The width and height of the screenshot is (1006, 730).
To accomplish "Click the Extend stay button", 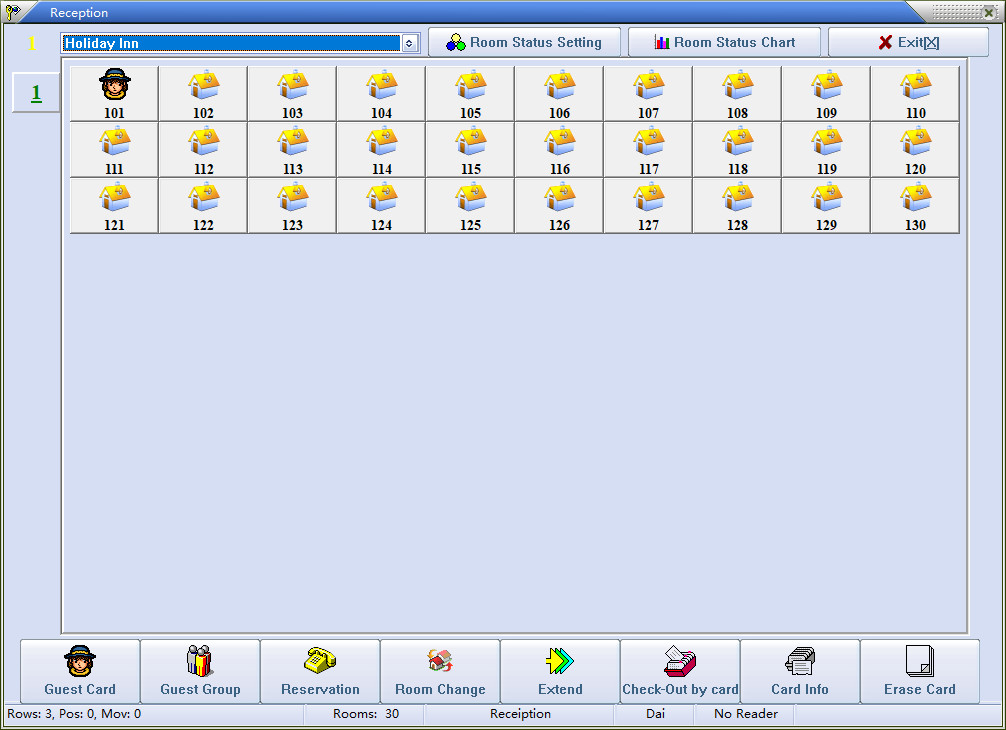I will [x=560, y=671].
